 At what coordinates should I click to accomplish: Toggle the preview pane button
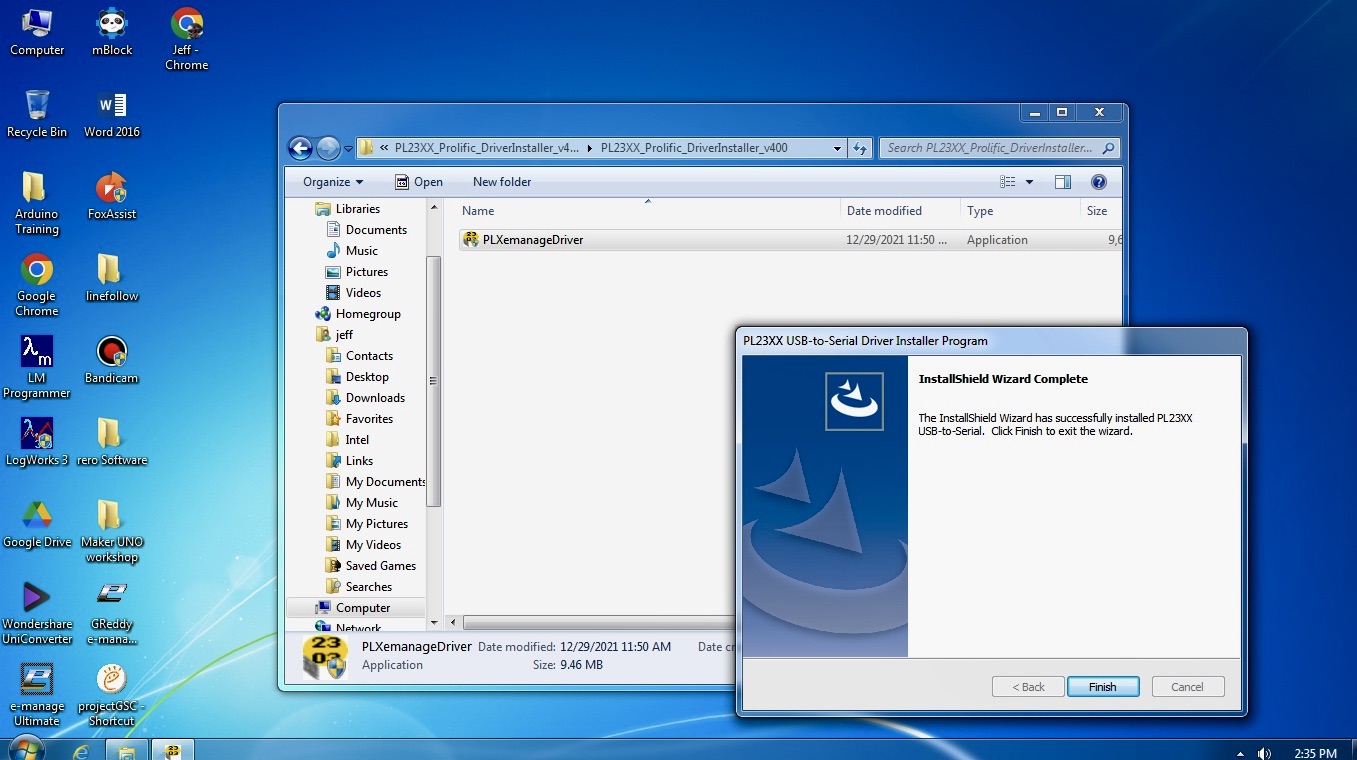pyautogui.click(x=1062, y=182)
